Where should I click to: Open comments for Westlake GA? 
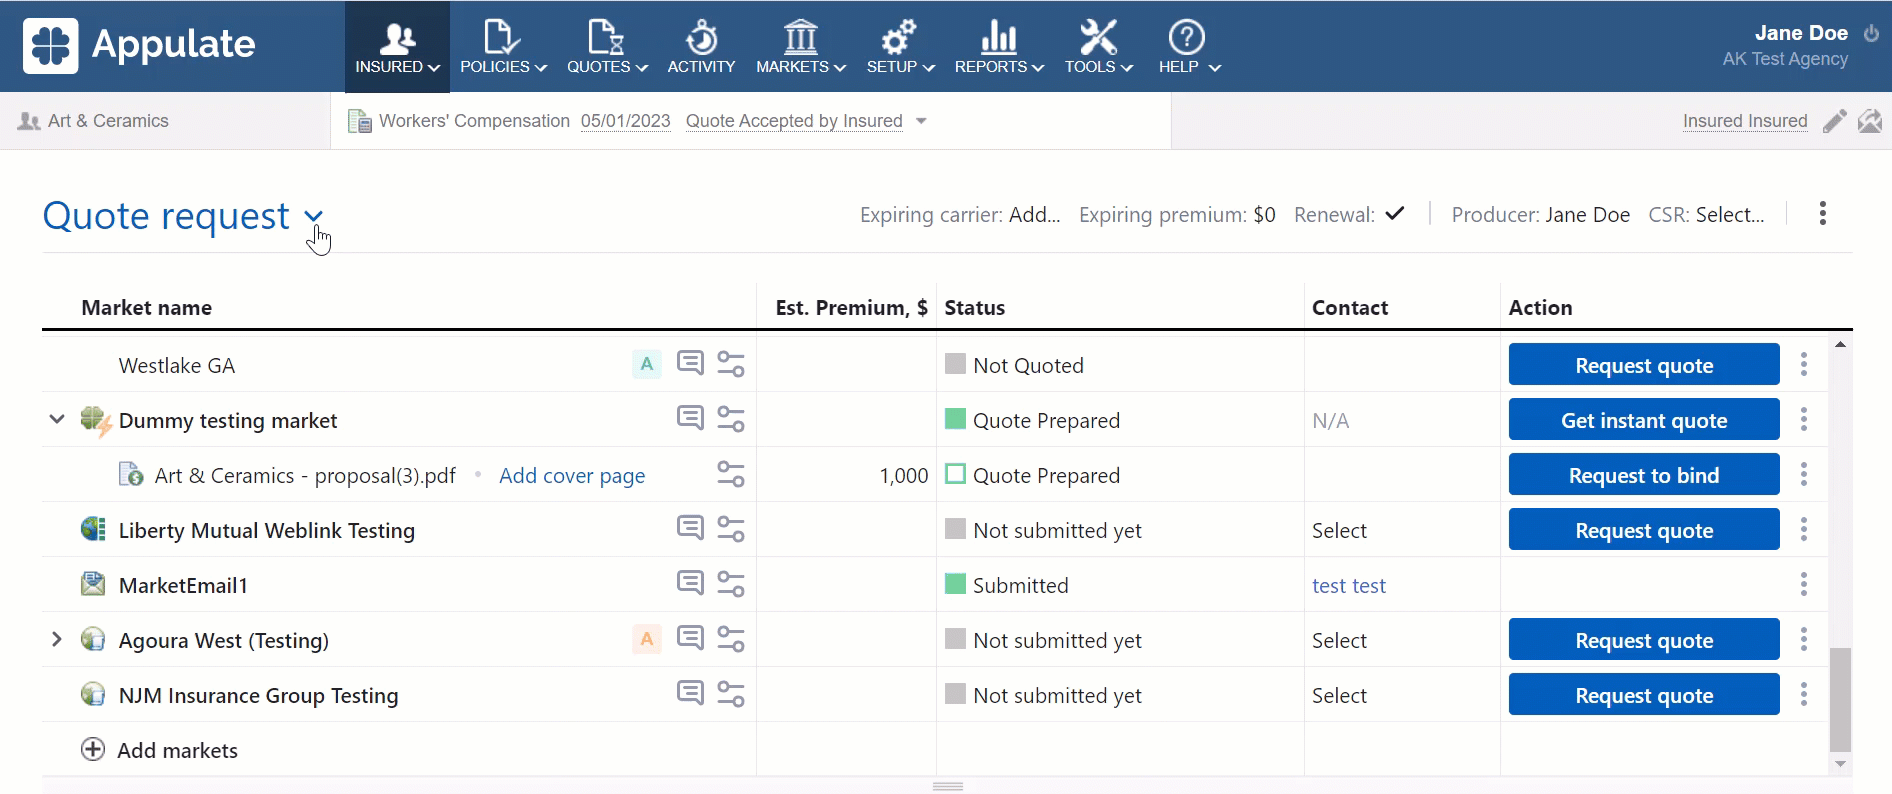(x=690, y=362)
